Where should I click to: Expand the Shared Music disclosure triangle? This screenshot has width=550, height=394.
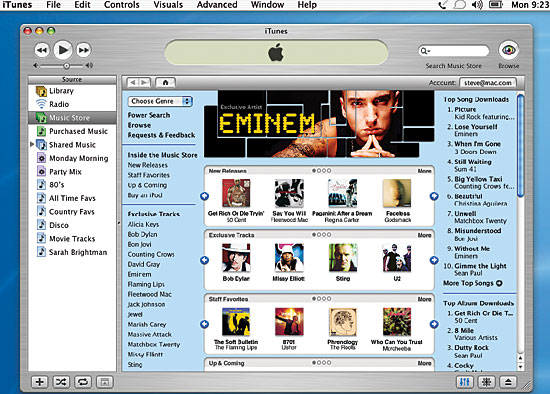[32, 144]
